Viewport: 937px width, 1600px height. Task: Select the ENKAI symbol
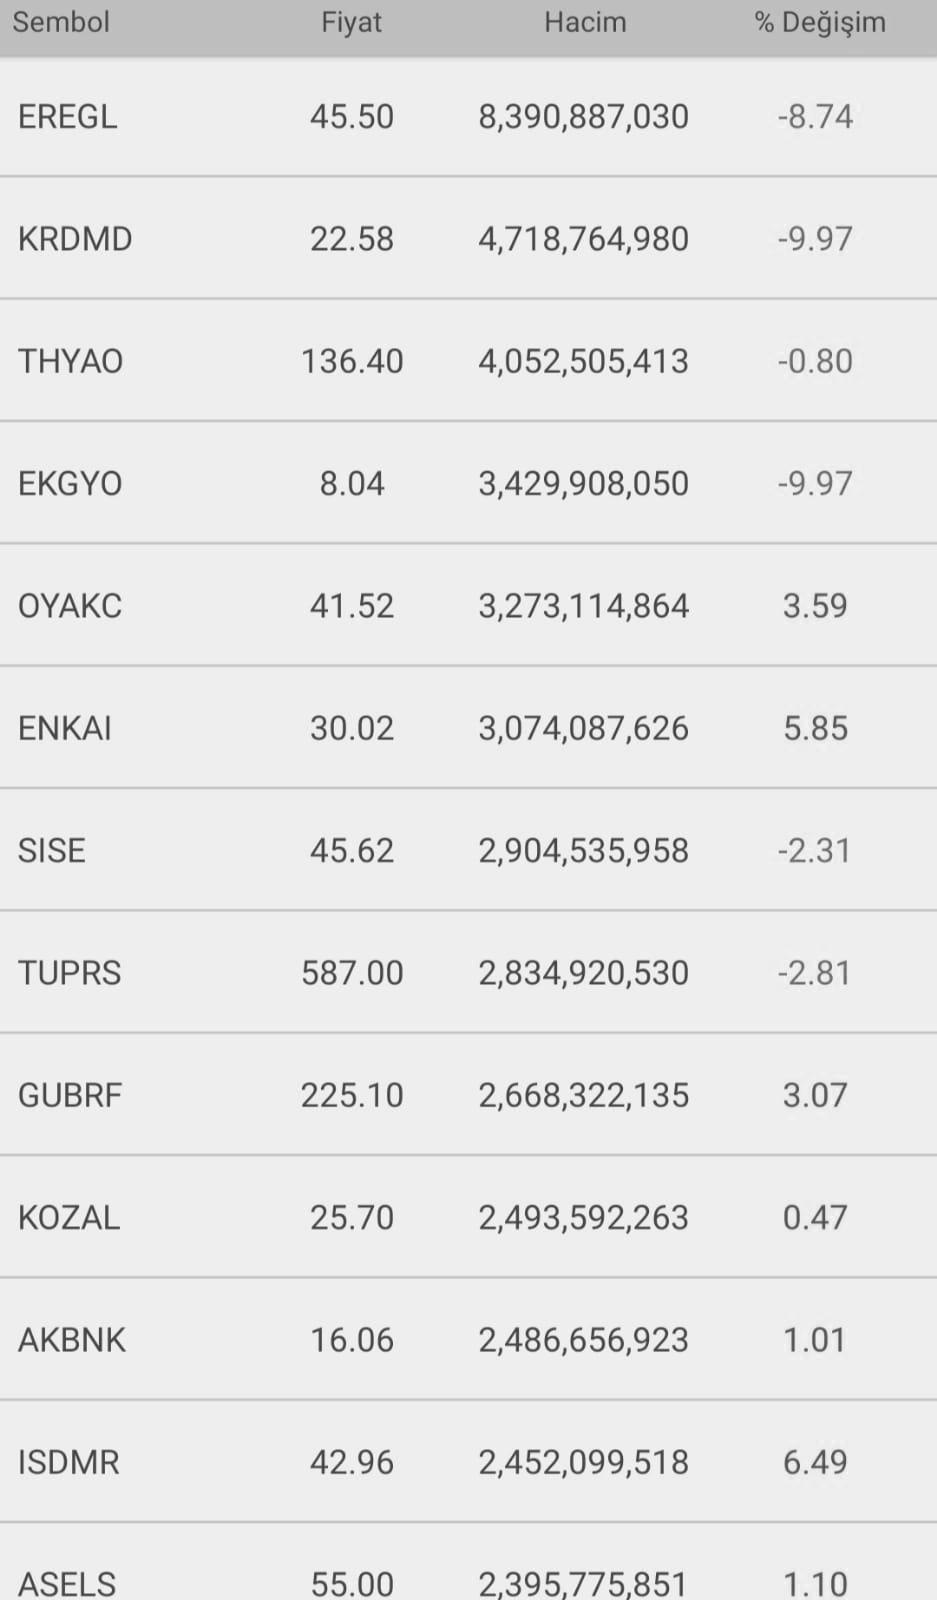point(65,728)
